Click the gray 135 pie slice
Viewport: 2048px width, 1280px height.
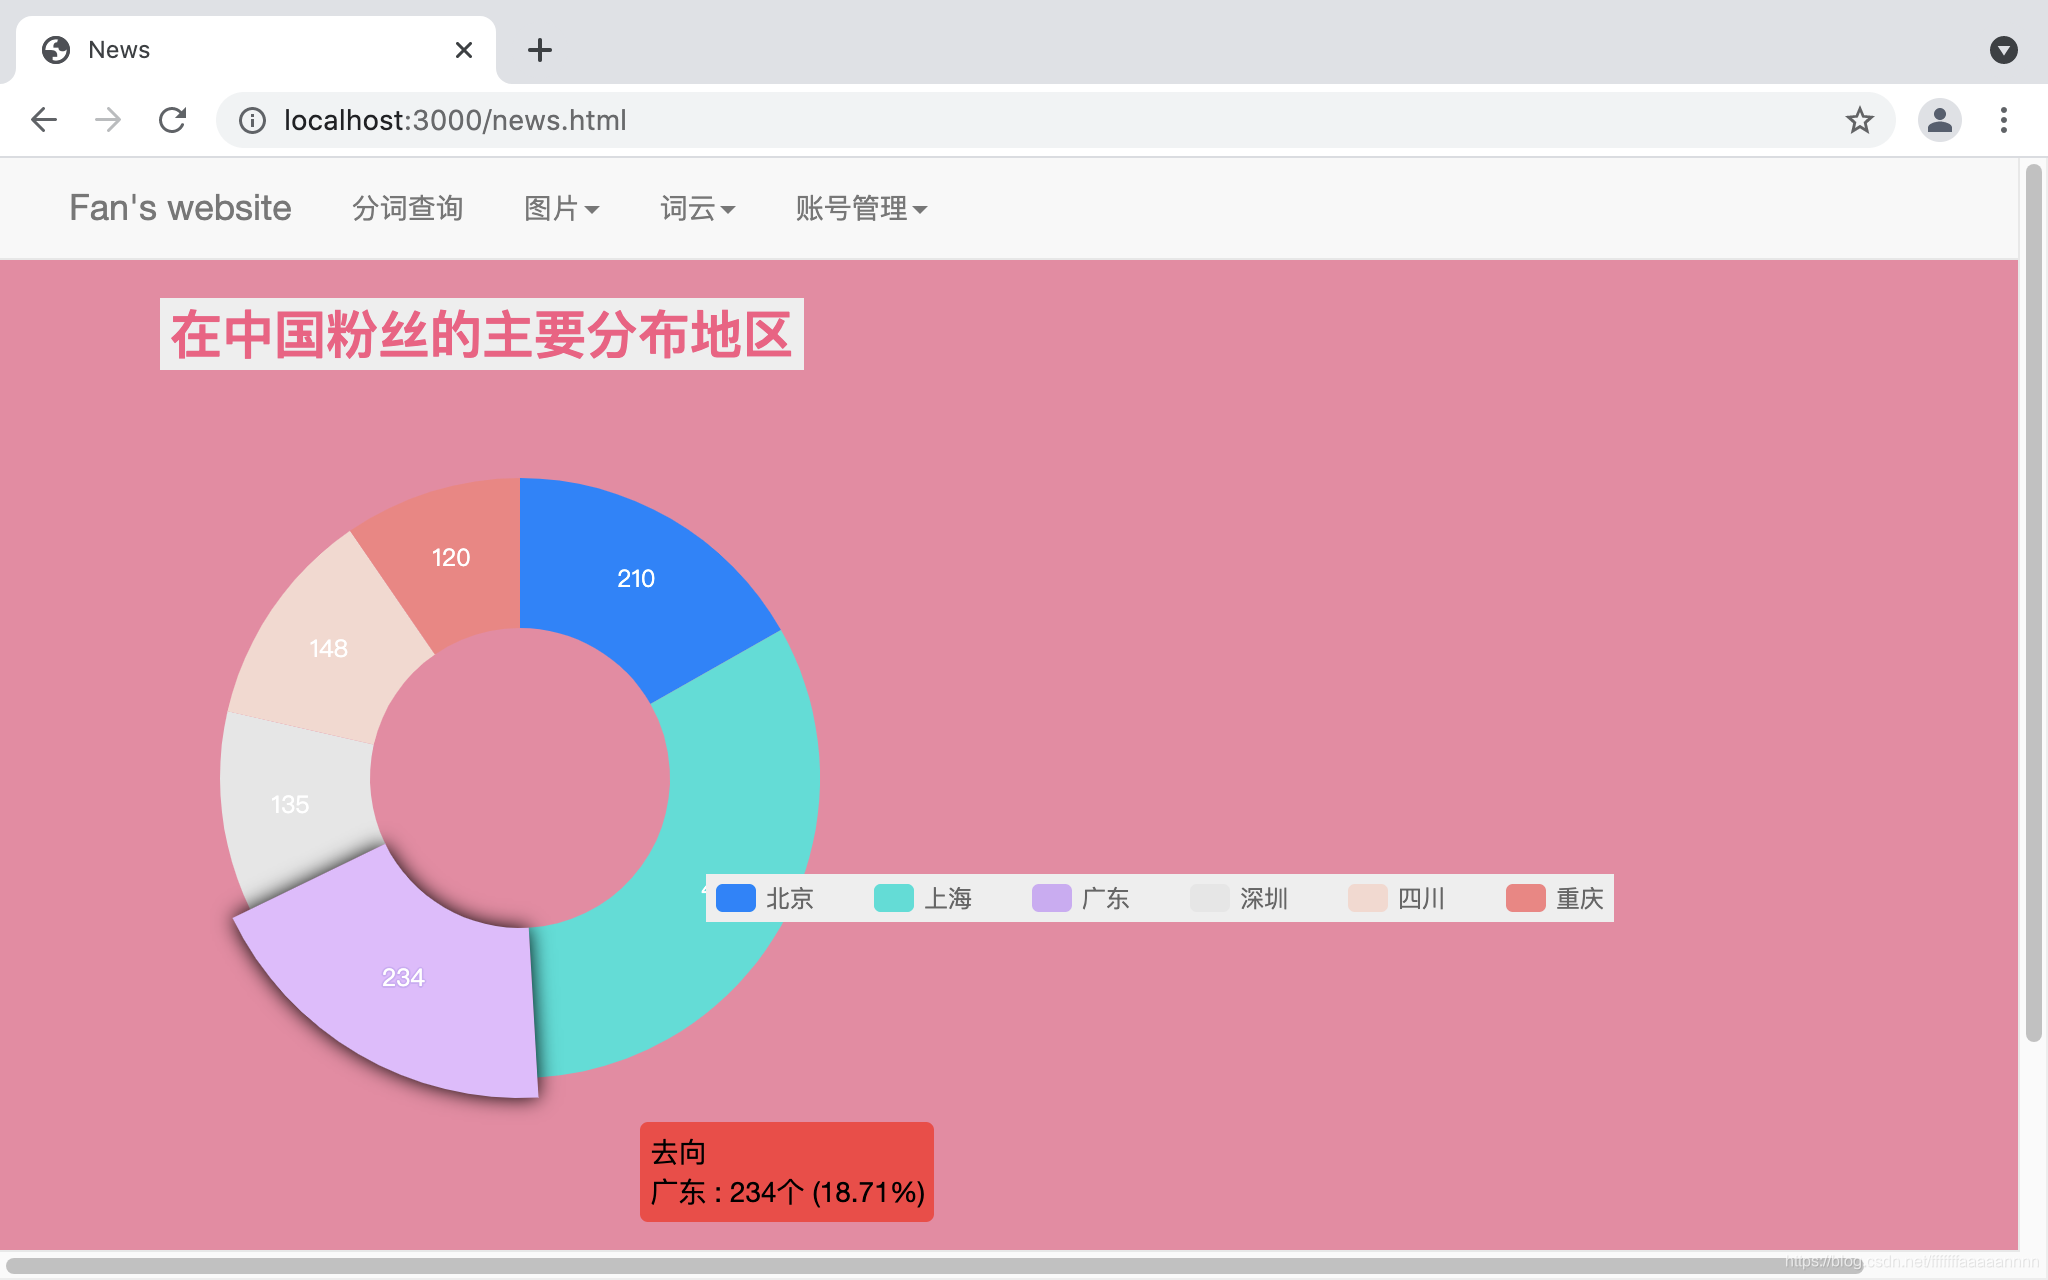(x=292, y=805)
